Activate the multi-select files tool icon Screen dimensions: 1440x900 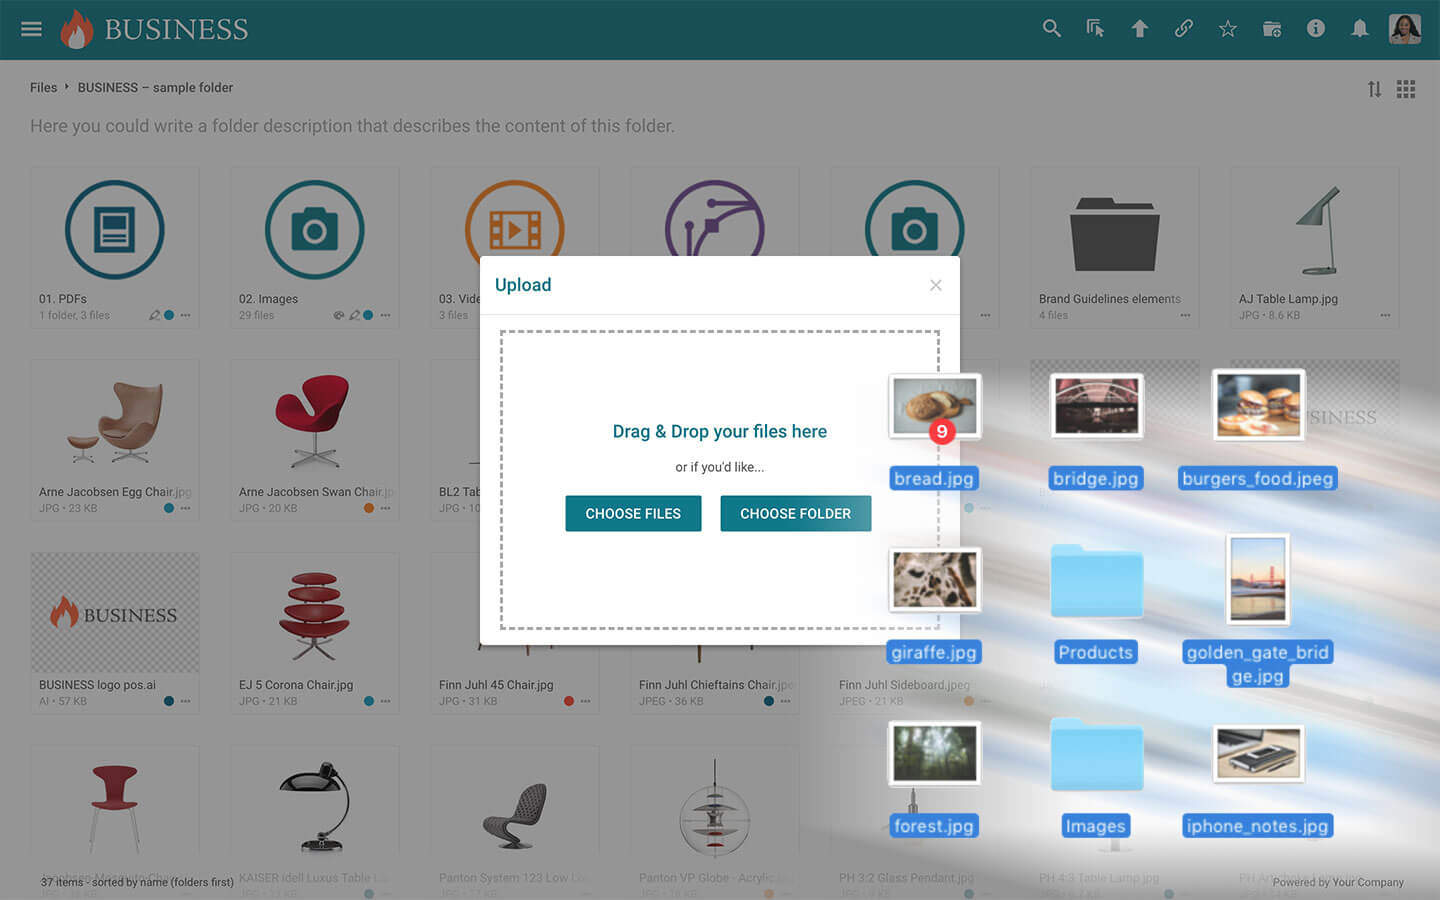(1095, 29)
